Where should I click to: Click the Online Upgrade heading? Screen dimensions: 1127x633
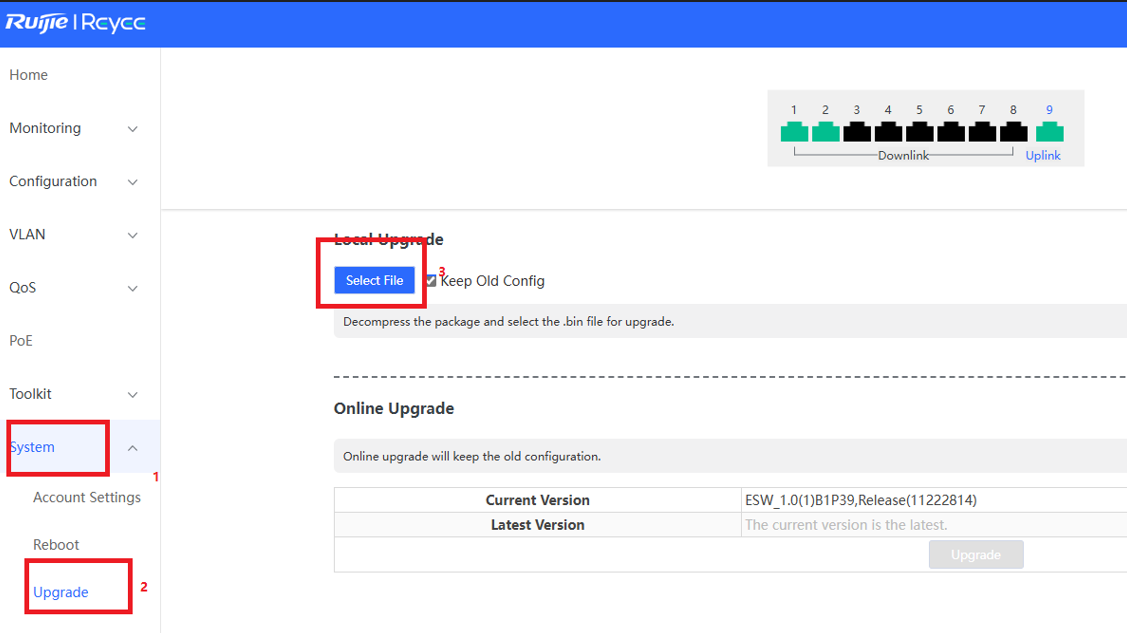point(394,408)
